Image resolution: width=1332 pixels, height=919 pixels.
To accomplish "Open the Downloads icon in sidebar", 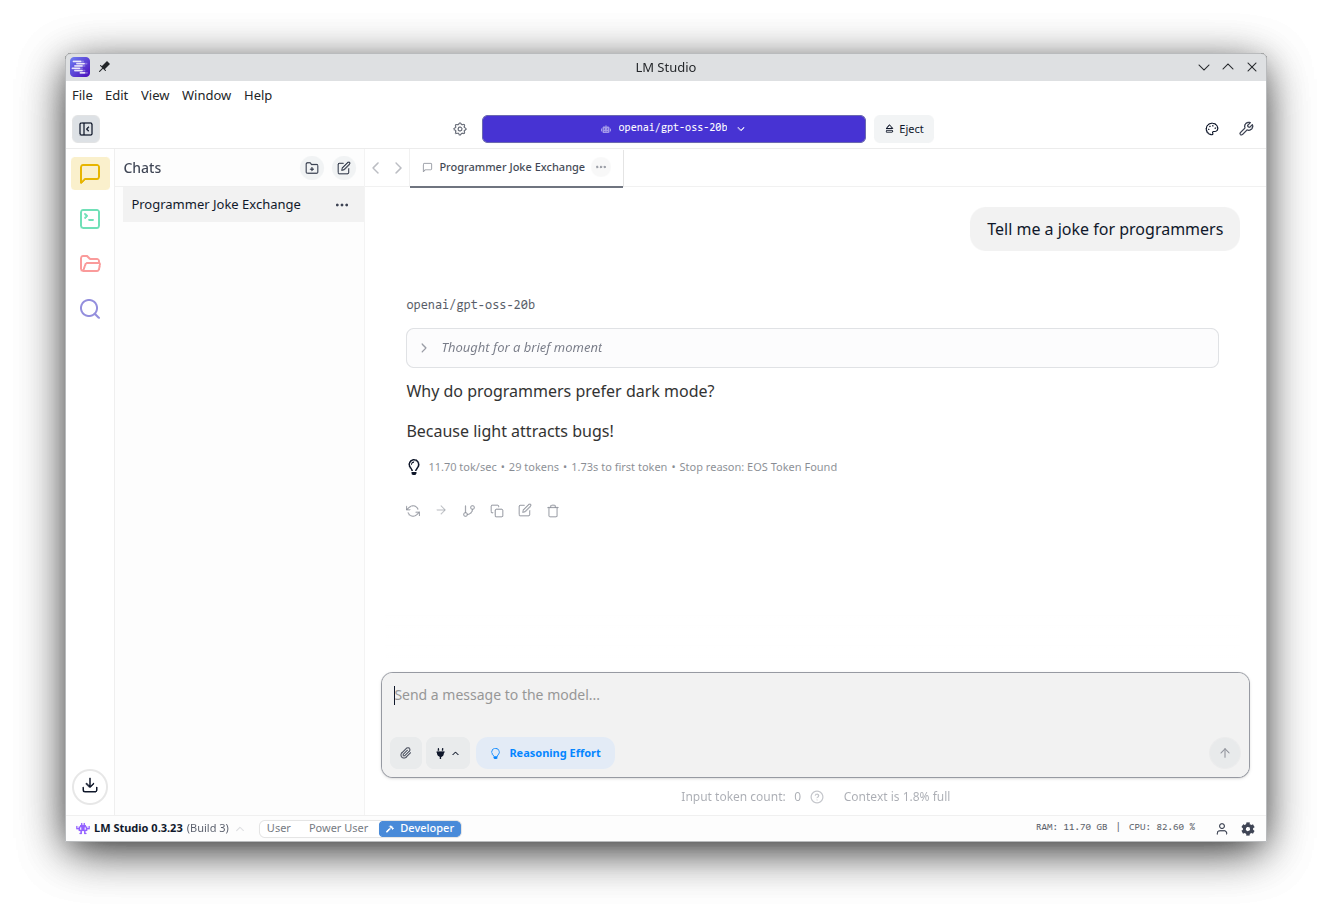I will point(90,785).
